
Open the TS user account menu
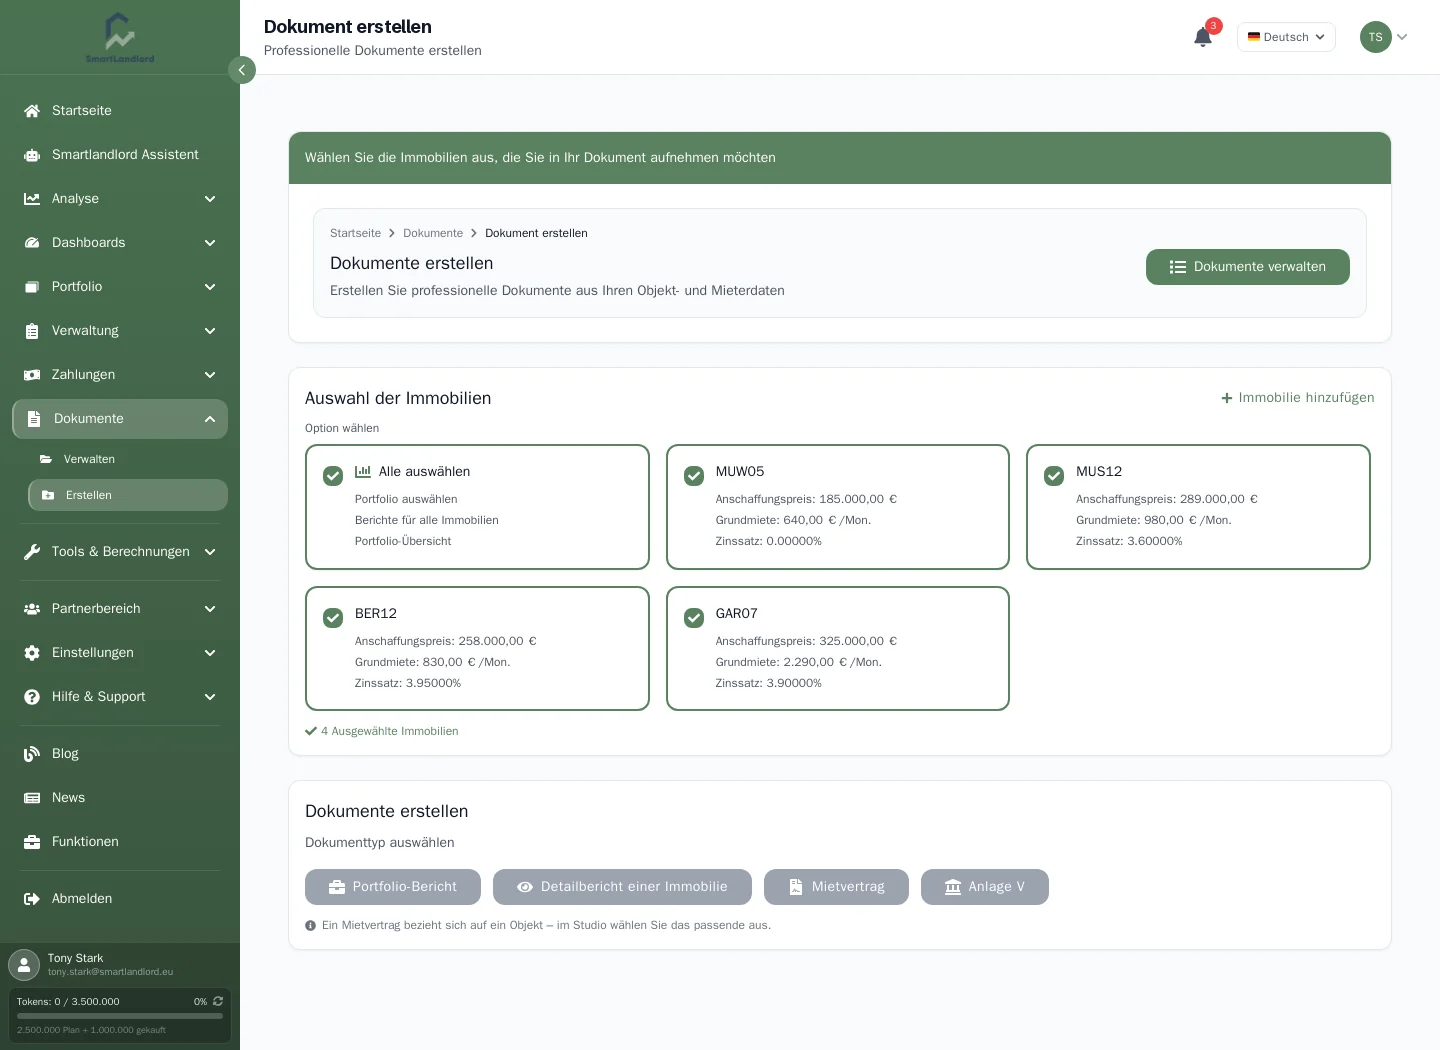(1384, 37)
